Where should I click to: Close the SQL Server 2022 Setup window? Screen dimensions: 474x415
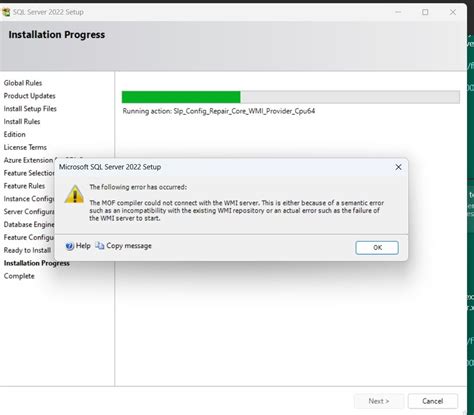point(453,12)
